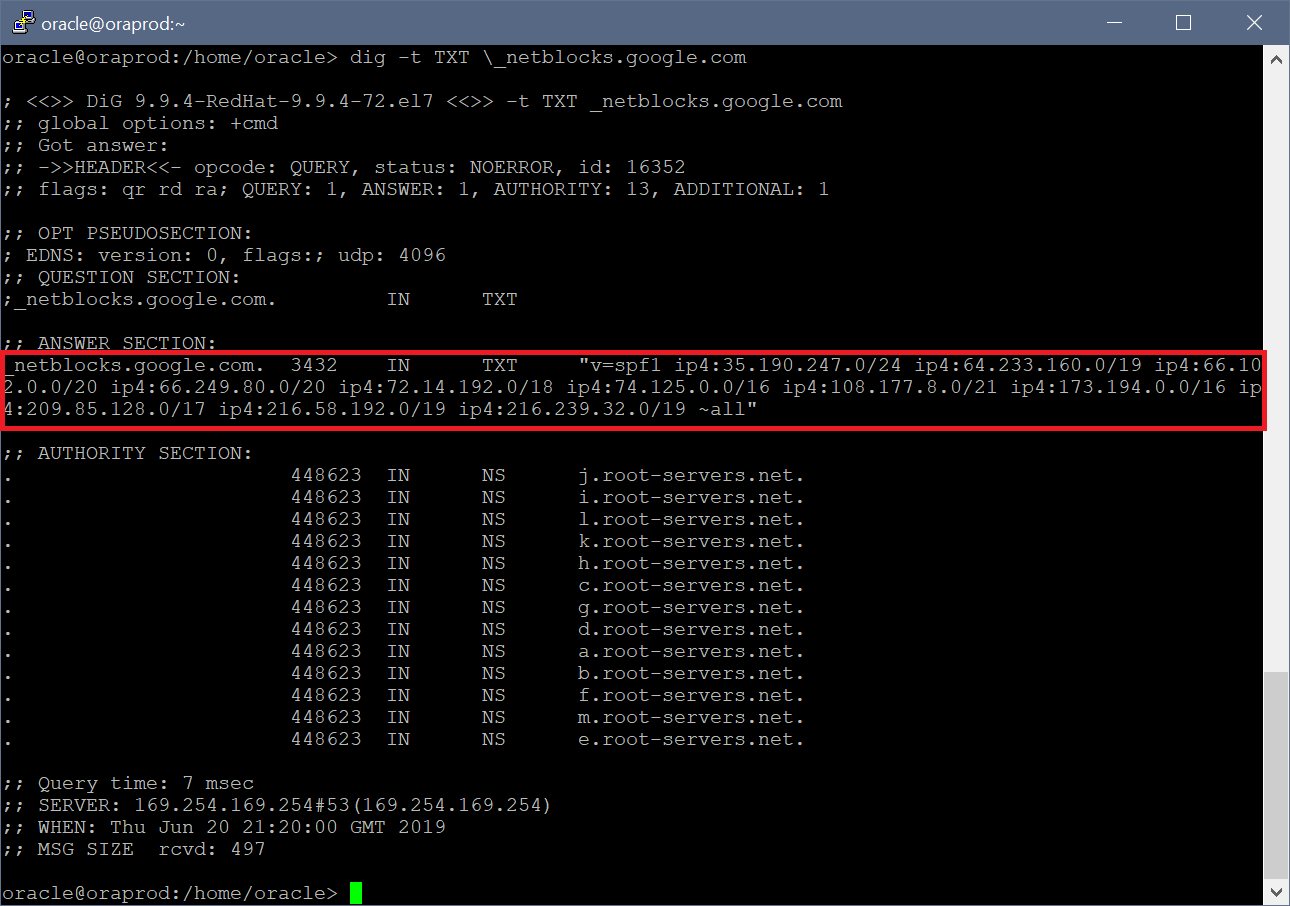Click the 'WHEN: Thu Jun 20 21:20:00' line
The height and width of the screenshot is (906, 1290).
click(224, 827)
